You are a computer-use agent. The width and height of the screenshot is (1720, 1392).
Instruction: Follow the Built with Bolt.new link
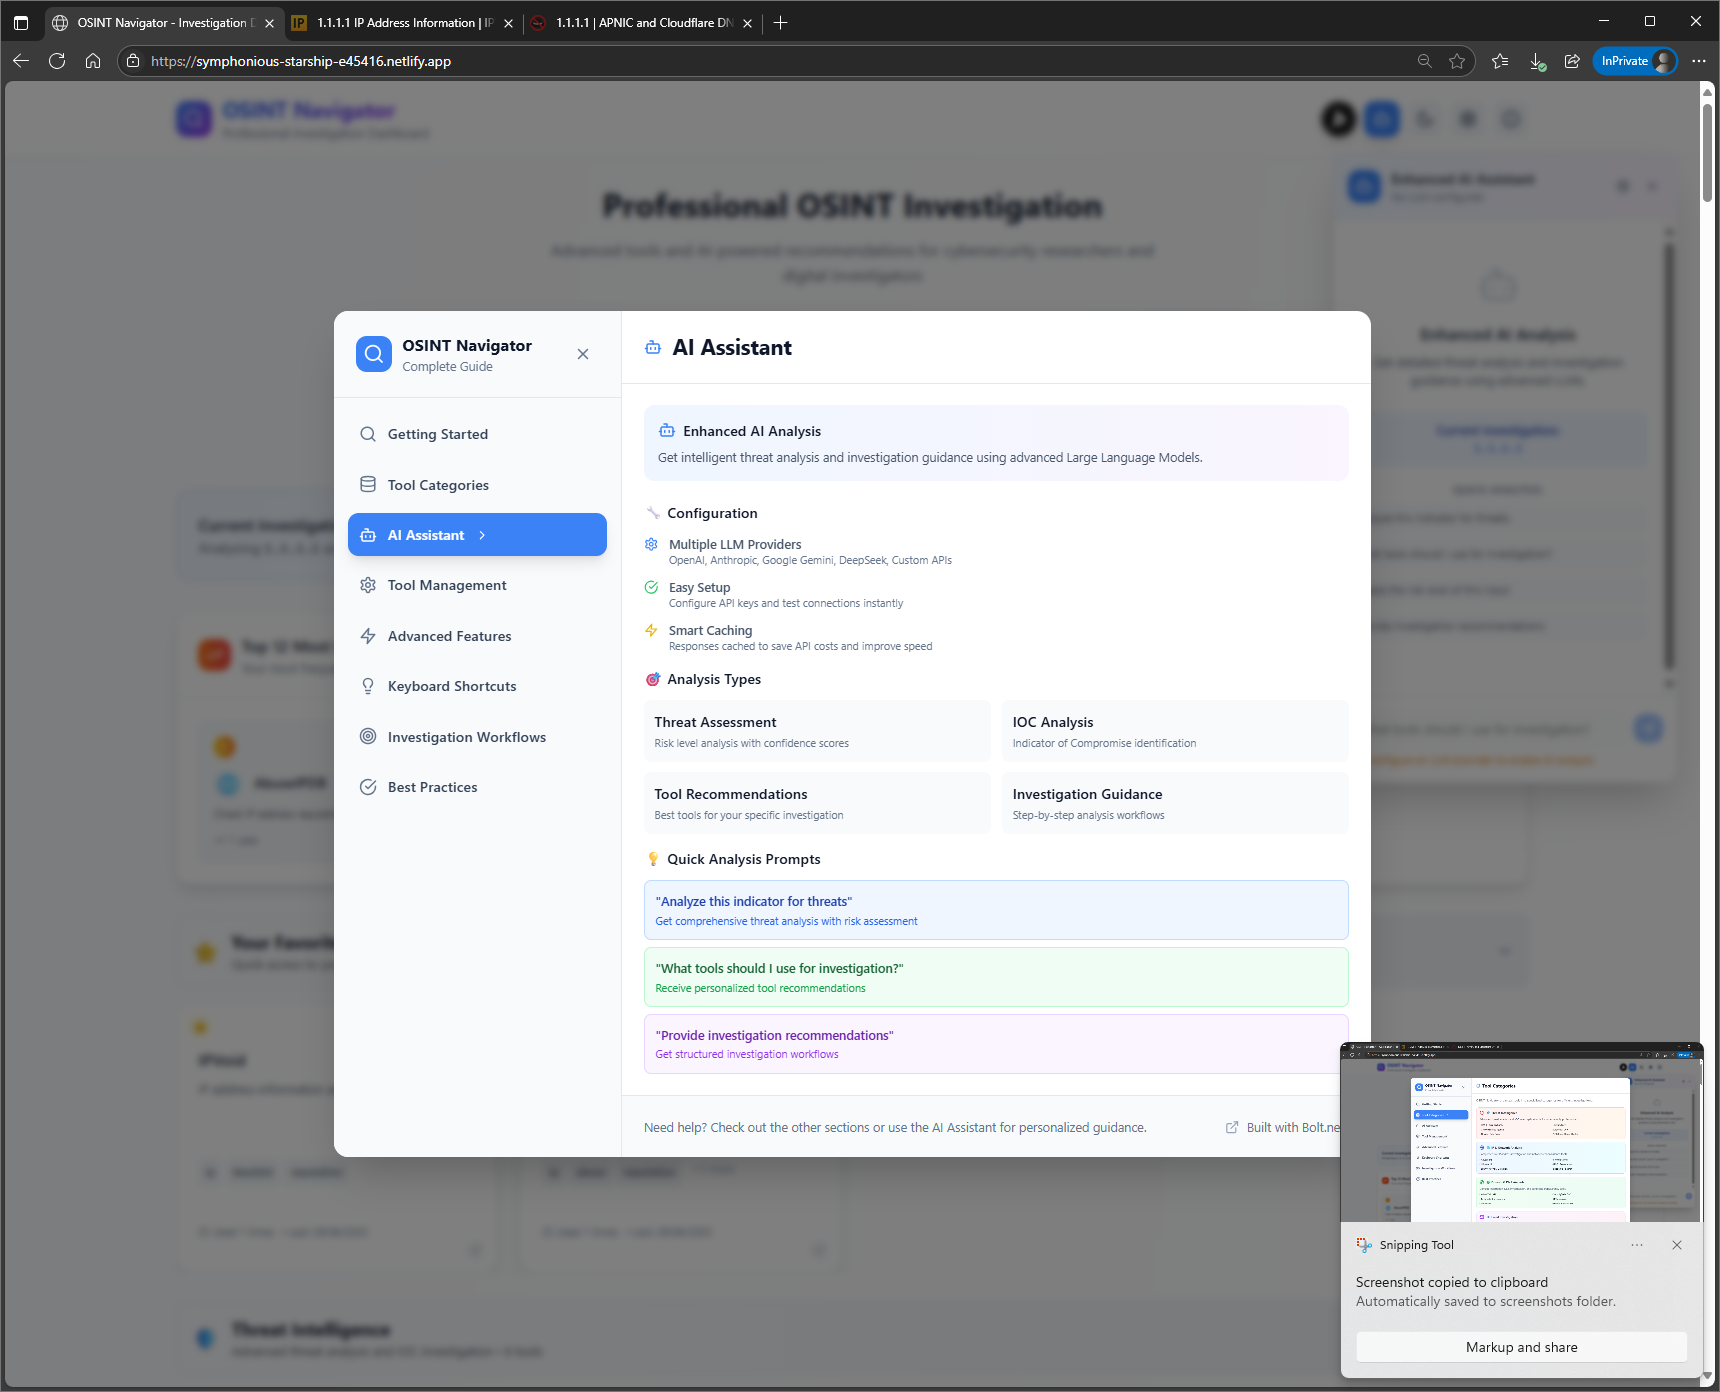coord(1283,1127)
